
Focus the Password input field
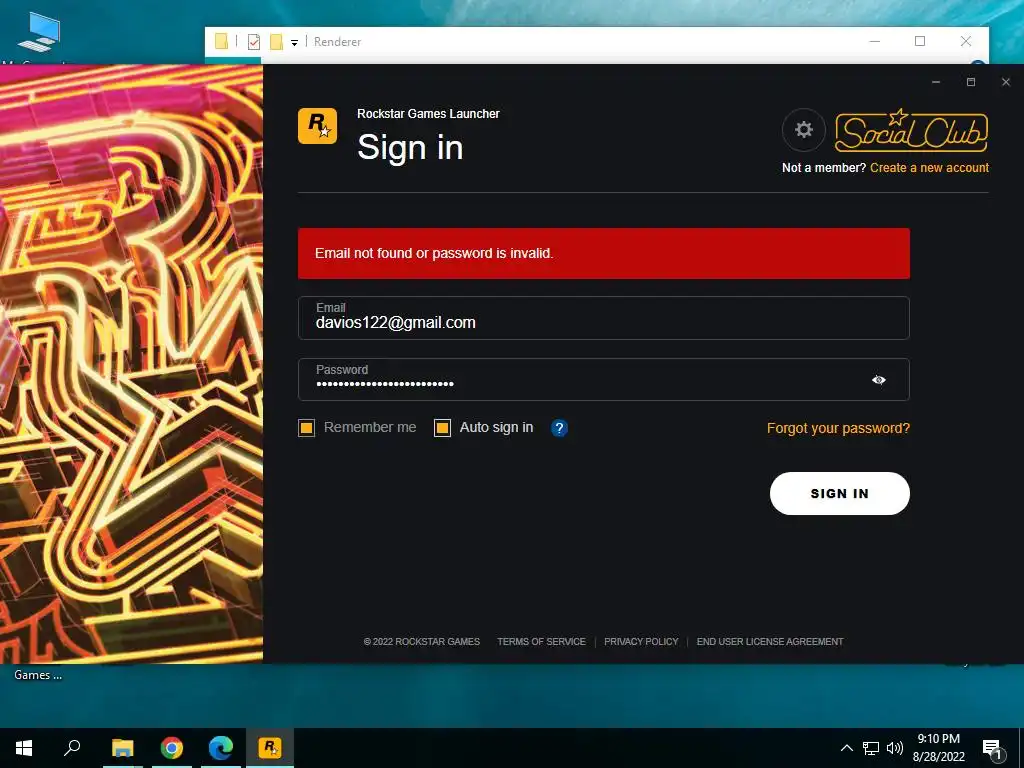pyautogui.click(x=603, y=379)
